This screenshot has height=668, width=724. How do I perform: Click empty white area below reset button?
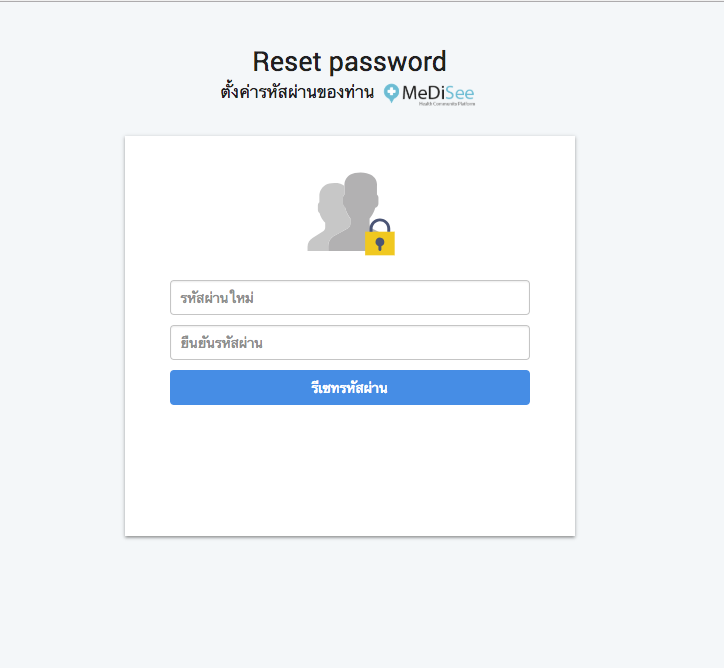tap(349, 470)
